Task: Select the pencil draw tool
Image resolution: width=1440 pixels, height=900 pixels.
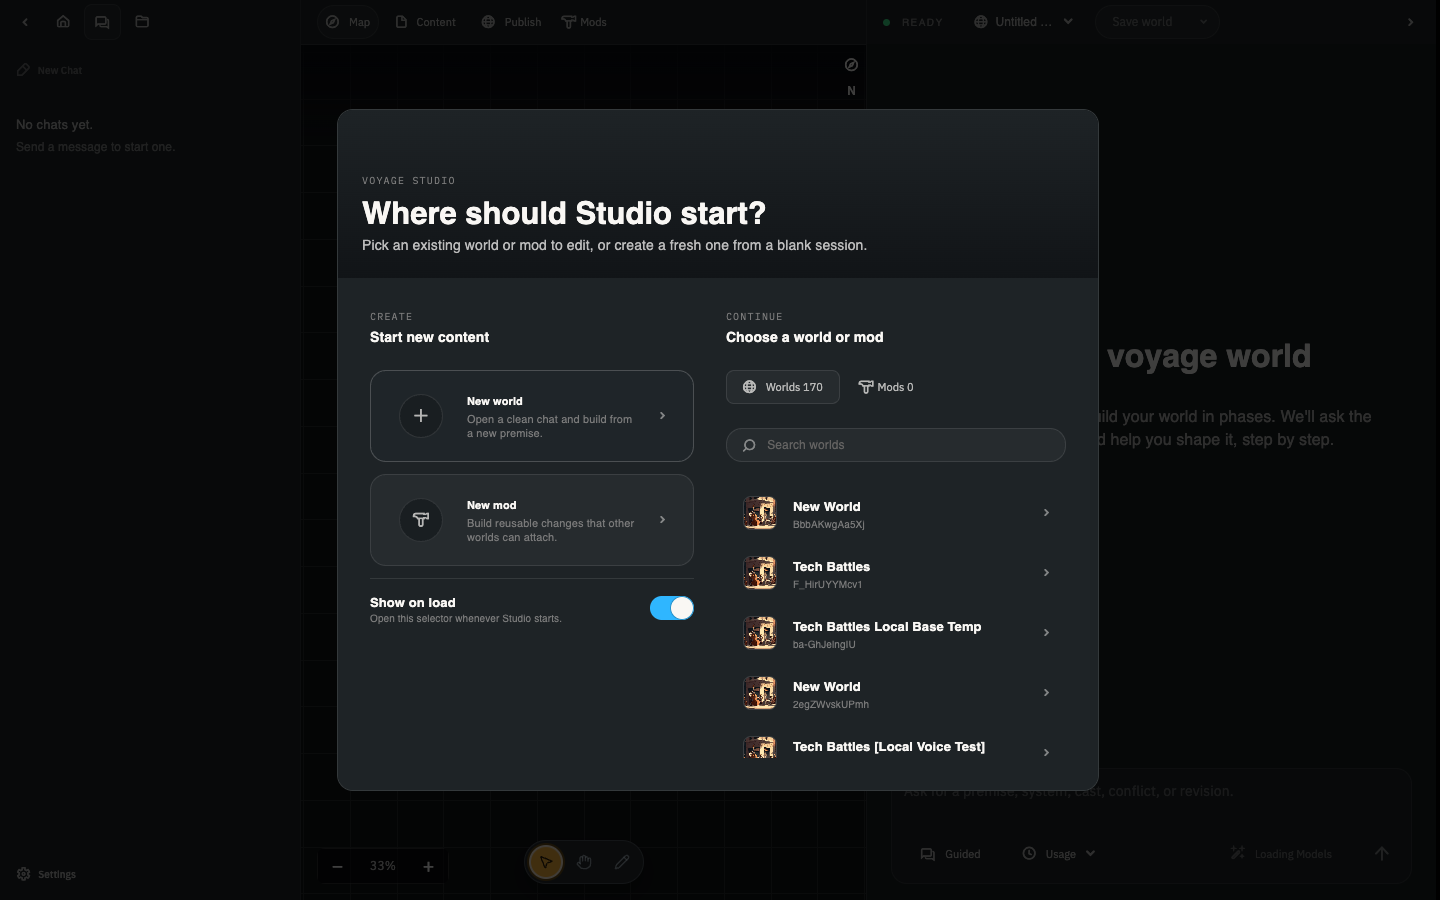Action: coord(622,862)
